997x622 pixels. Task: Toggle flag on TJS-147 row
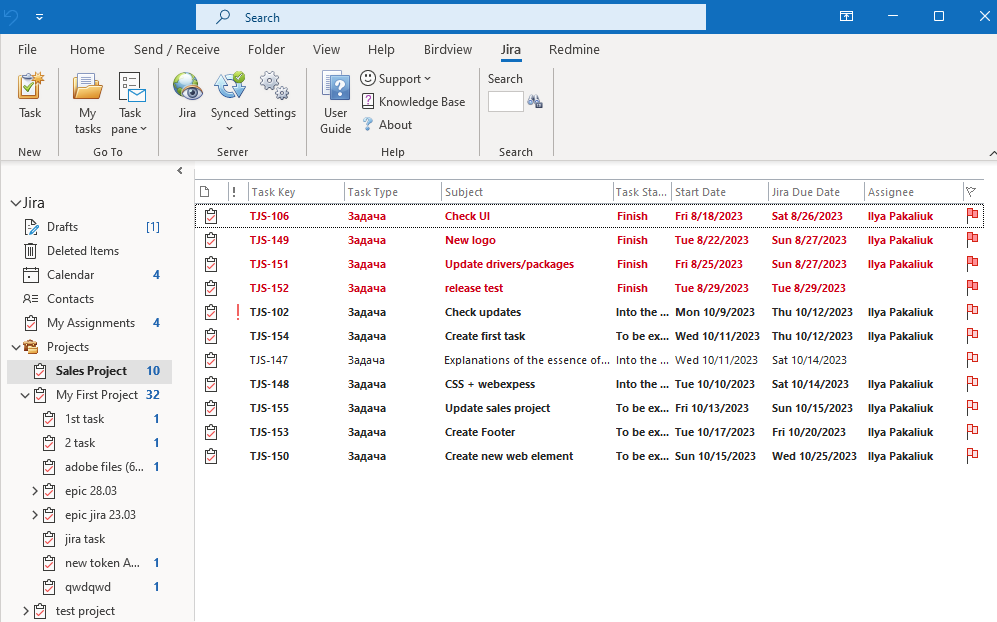click(972, 360)
